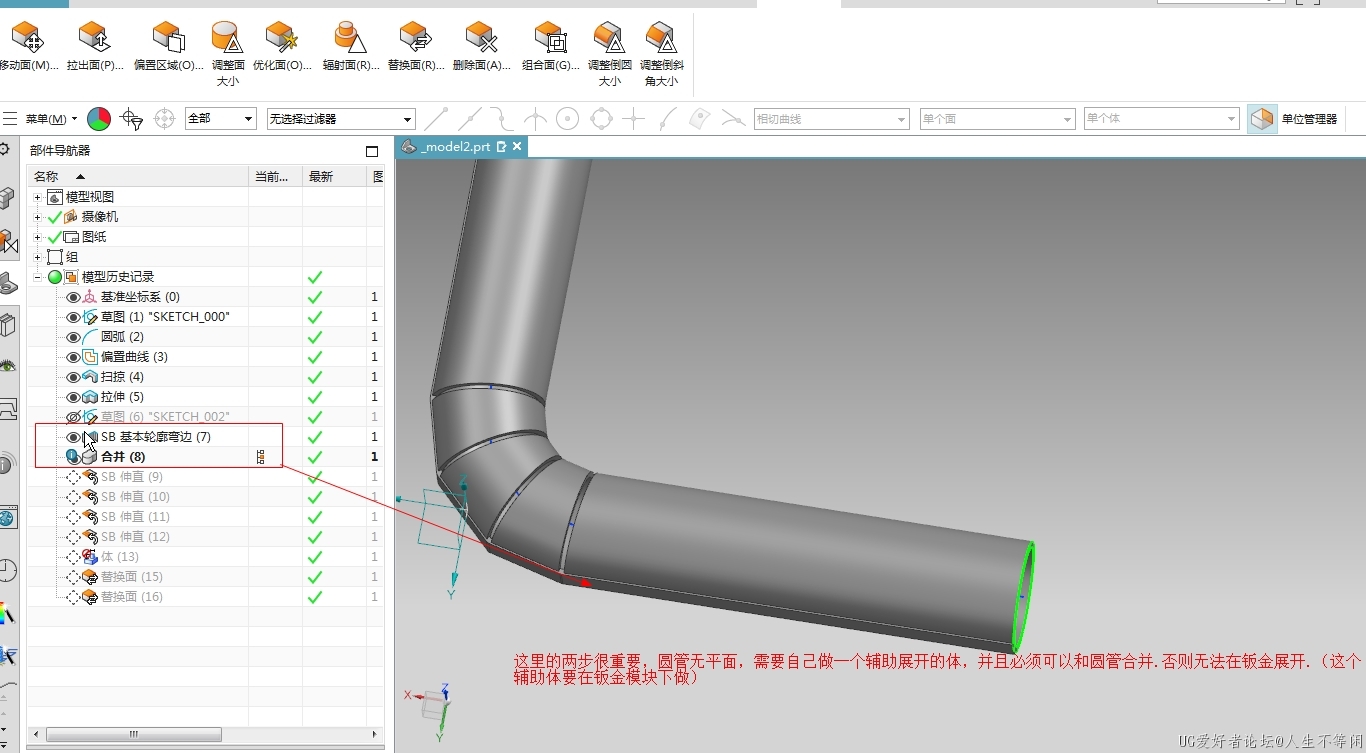Sort by the 名称 column header

pos(138,176)
